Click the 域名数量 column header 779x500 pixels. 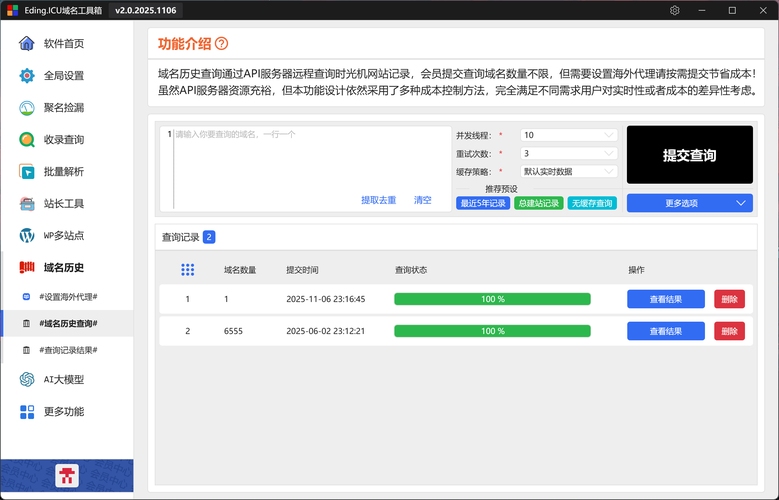[x=240, y=270]
